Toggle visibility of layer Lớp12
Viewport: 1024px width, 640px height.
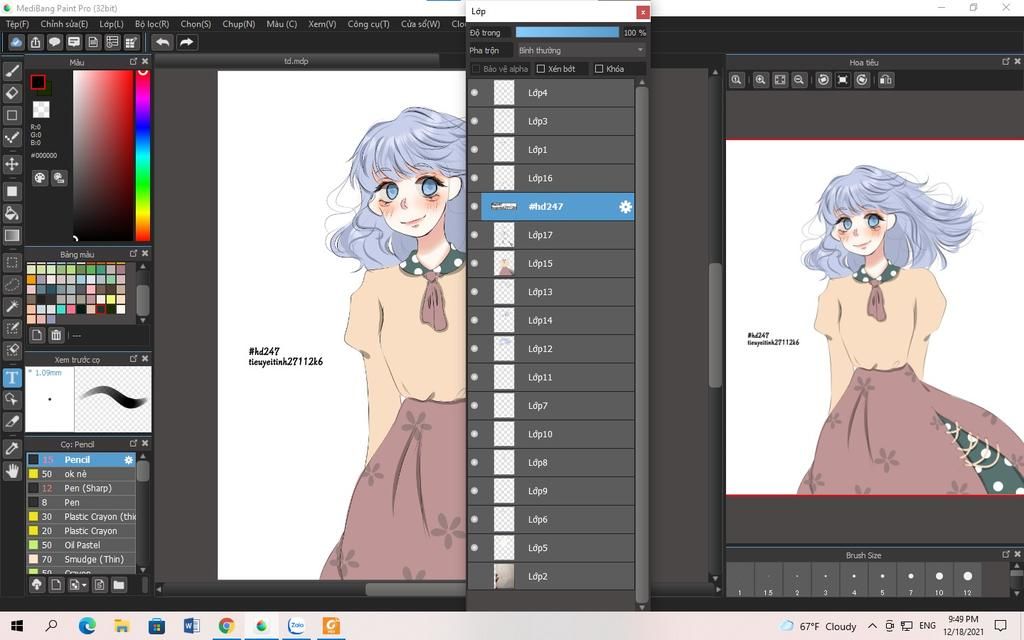[x=475, y=349]
